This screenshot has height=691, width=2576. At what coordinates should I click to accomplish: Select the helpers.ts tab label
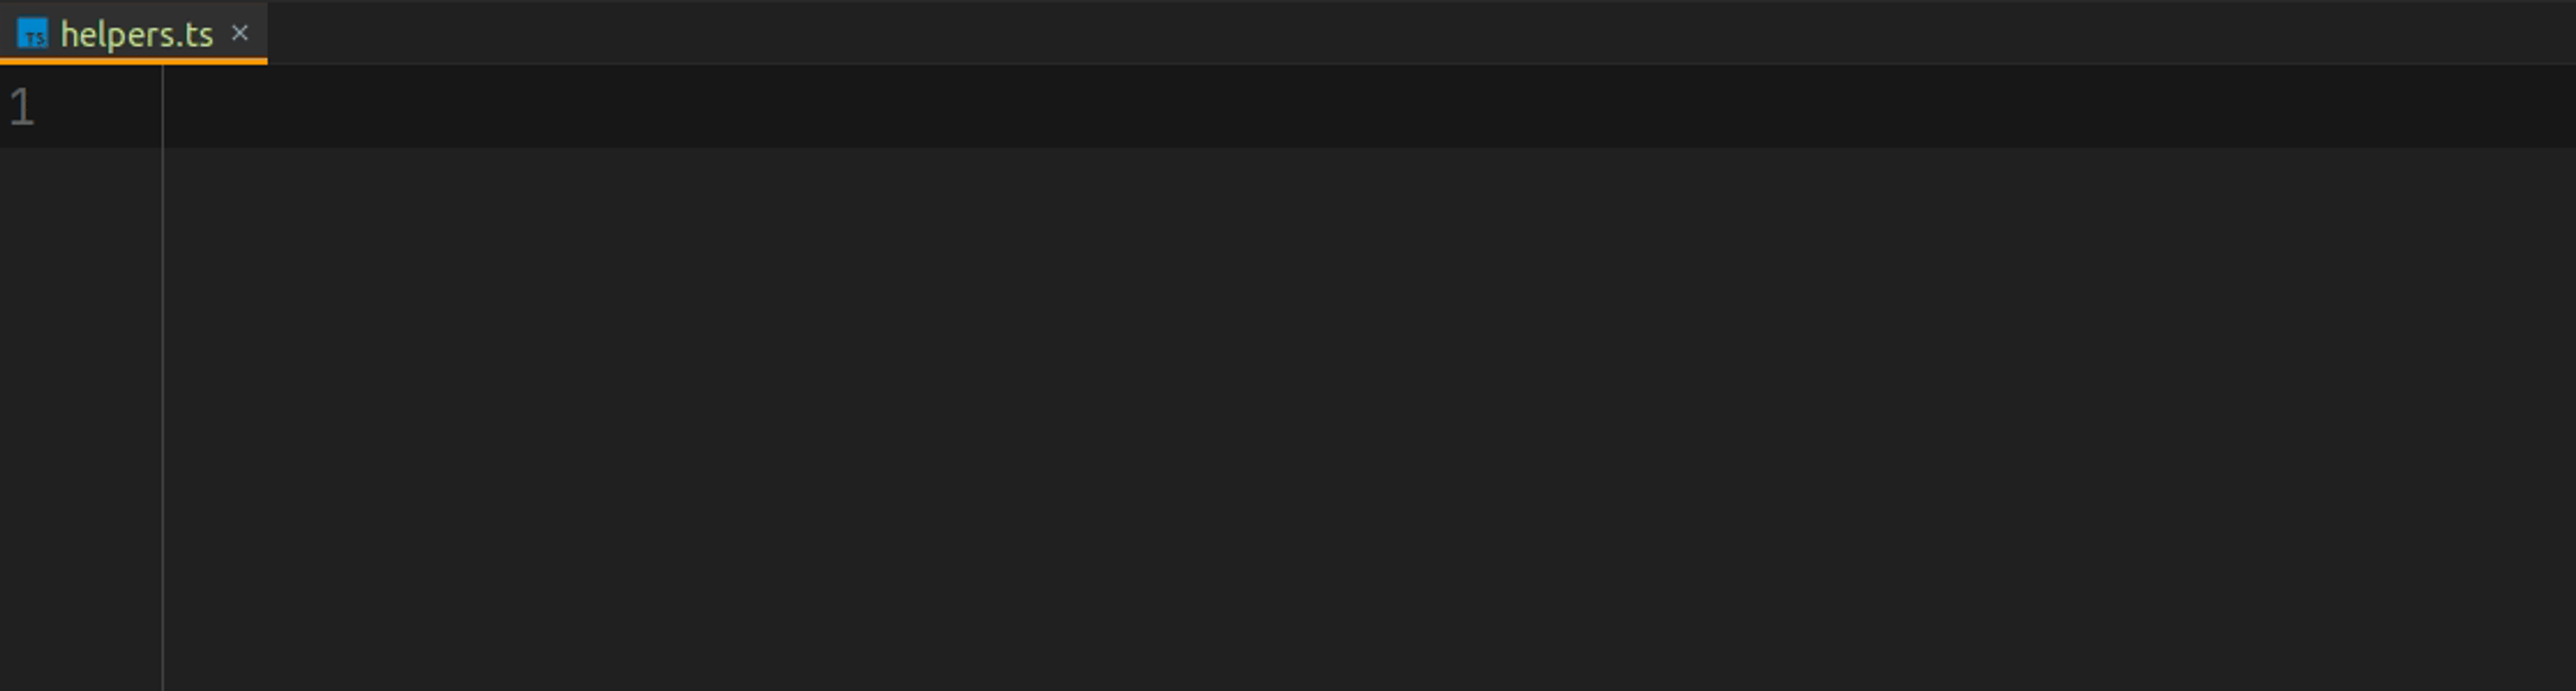pos(137,34)
